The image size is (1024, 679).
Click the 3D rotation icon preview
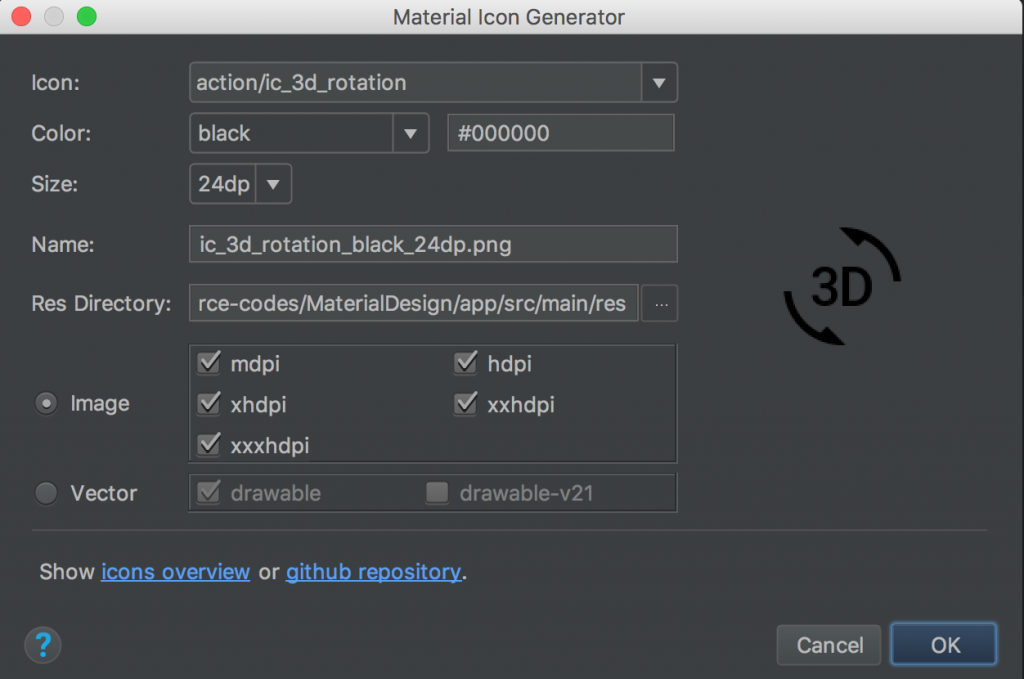pos(843,285)
